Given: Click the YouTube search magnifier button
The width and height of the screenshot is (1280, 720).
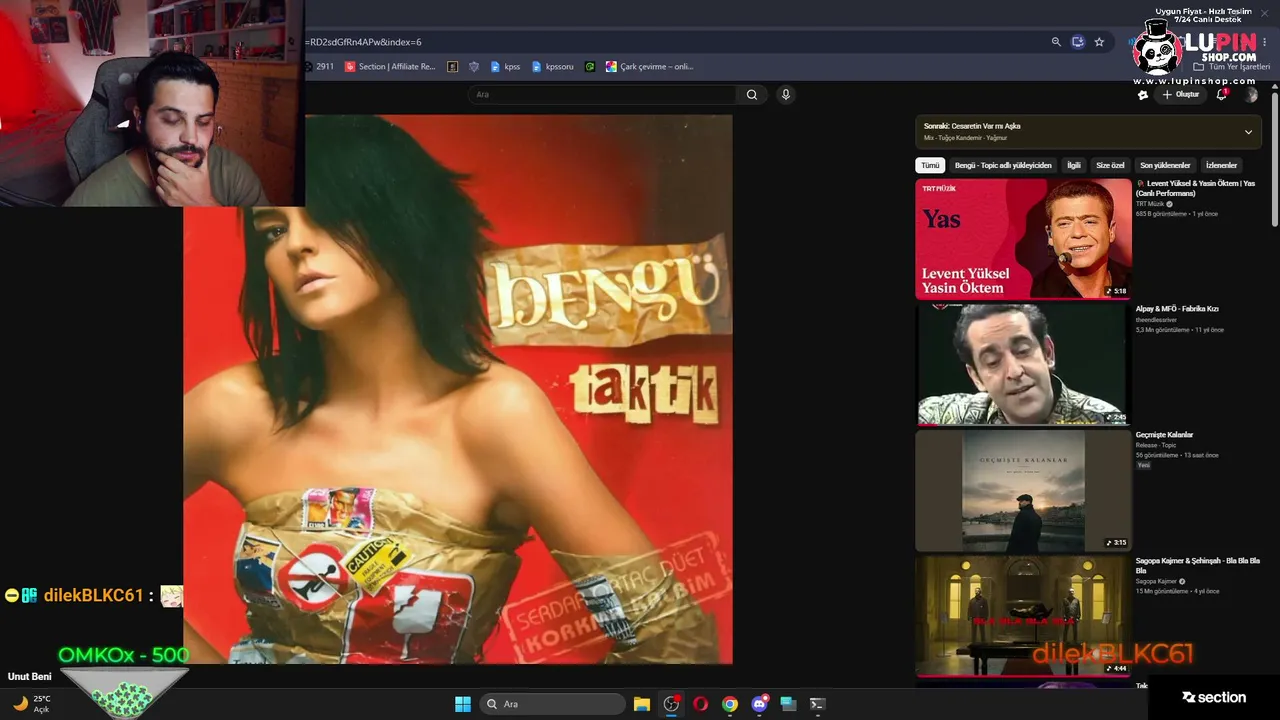Looking at the screenshot, I should [x=752, y=94].
